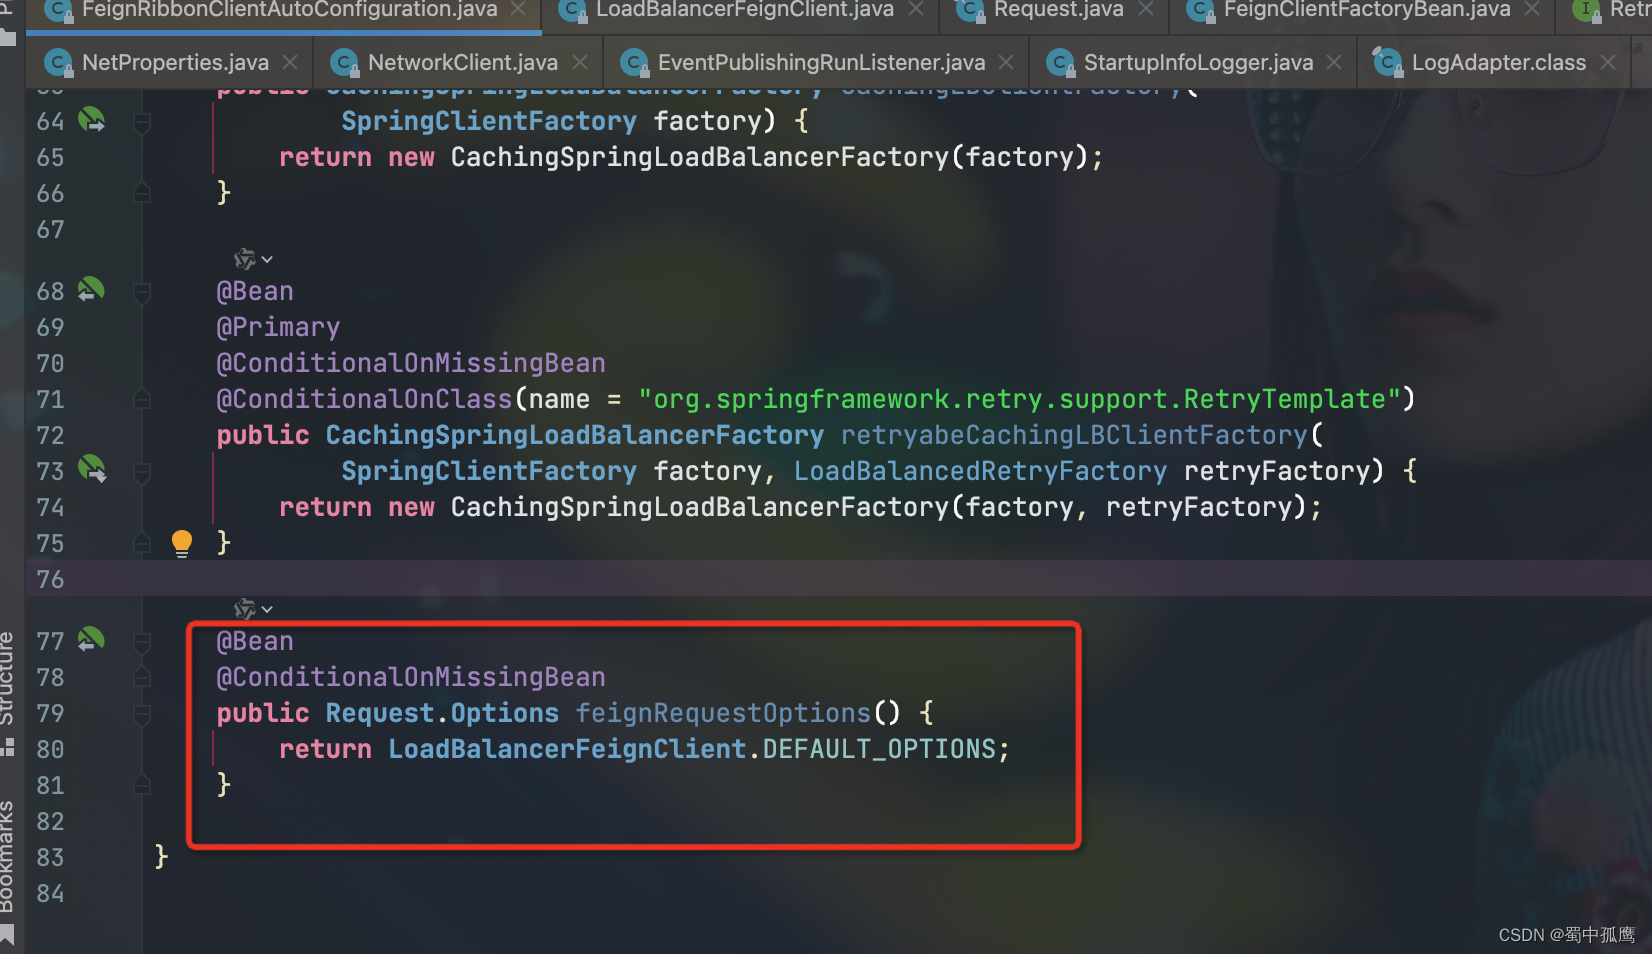Image resolution: width=1652 pixels, height=954 pixels.
Task: Open author inlay hint above line 68
Action: 253,260
